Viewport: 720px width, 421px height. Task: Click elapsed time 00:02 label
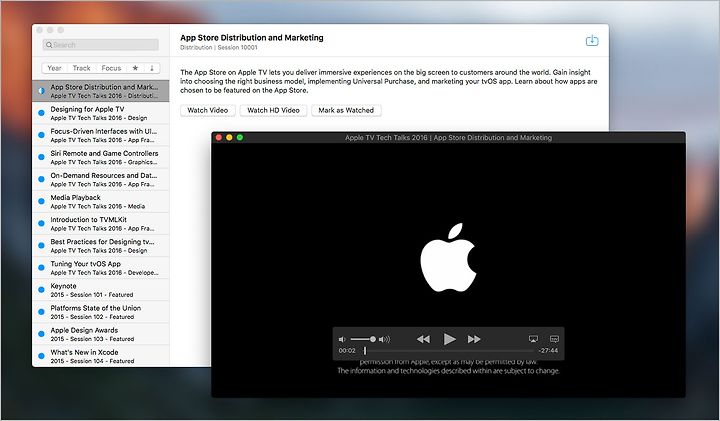coord(347,351)
